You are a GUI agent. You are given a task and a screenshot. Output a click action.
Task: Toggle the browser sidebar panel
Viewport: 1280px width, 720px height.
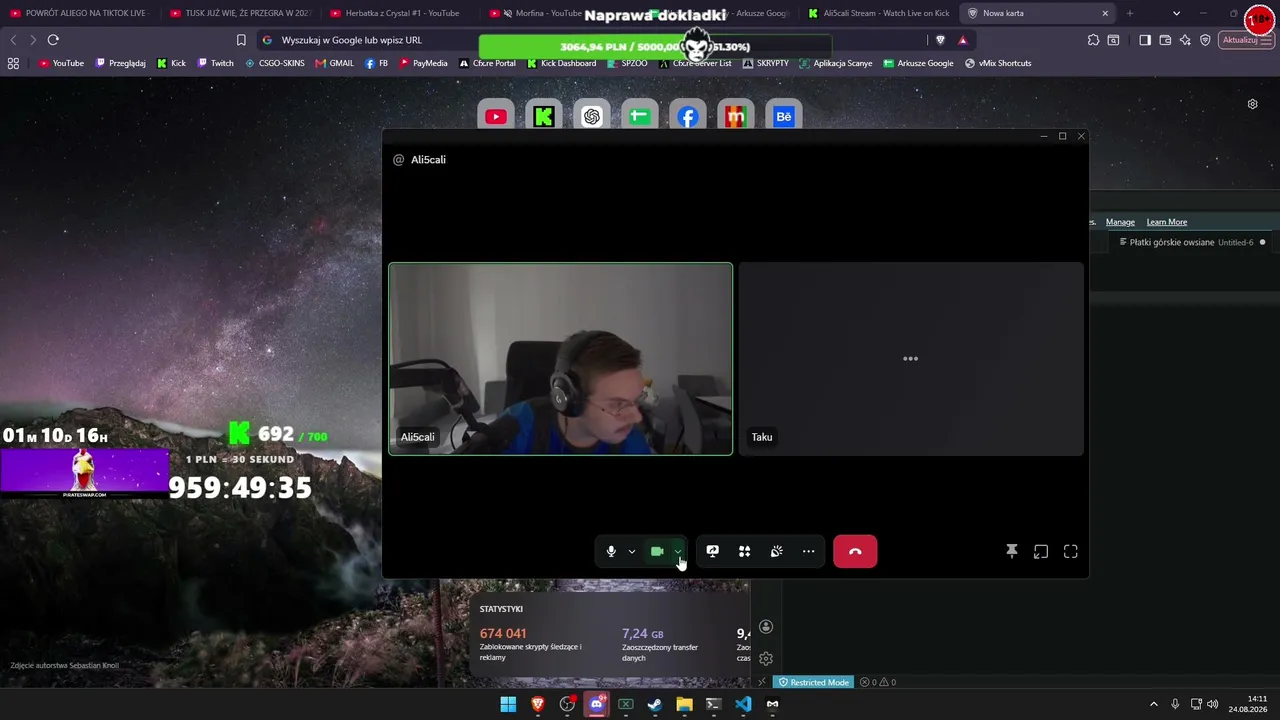click(x=1145, y=40)
